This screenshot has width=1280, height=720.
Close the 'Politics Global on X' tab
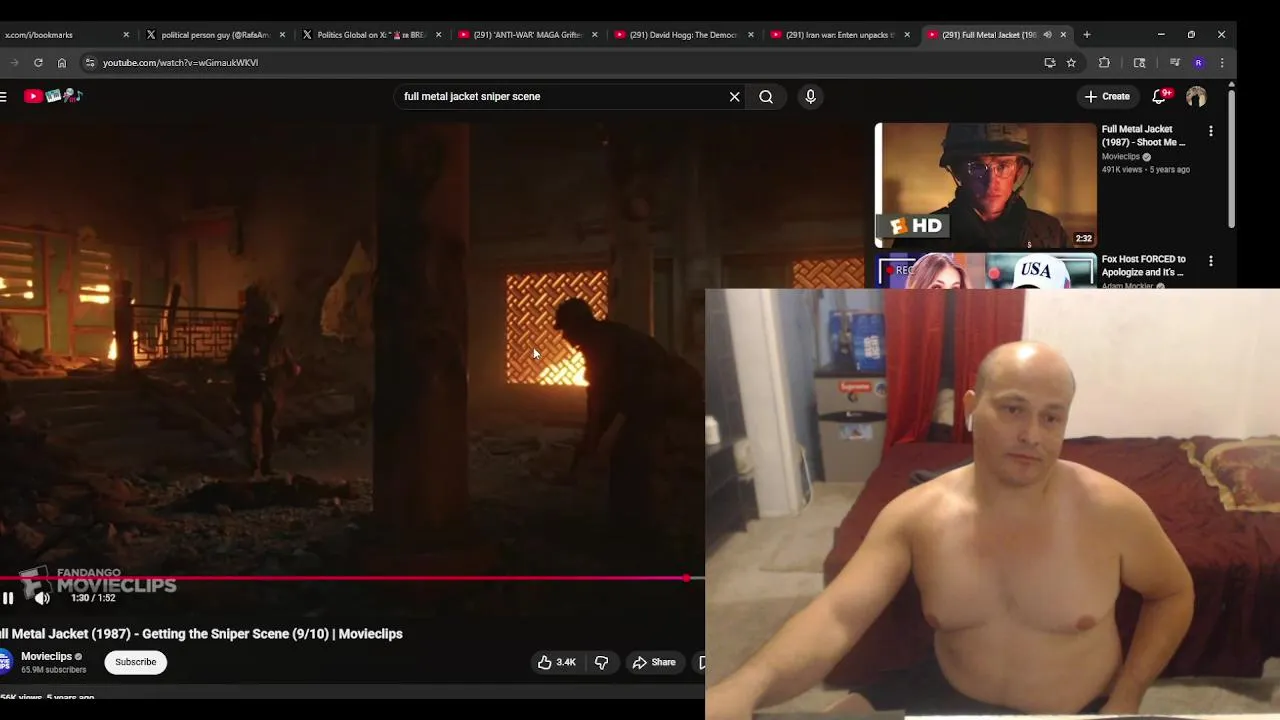tap(438, 35)
